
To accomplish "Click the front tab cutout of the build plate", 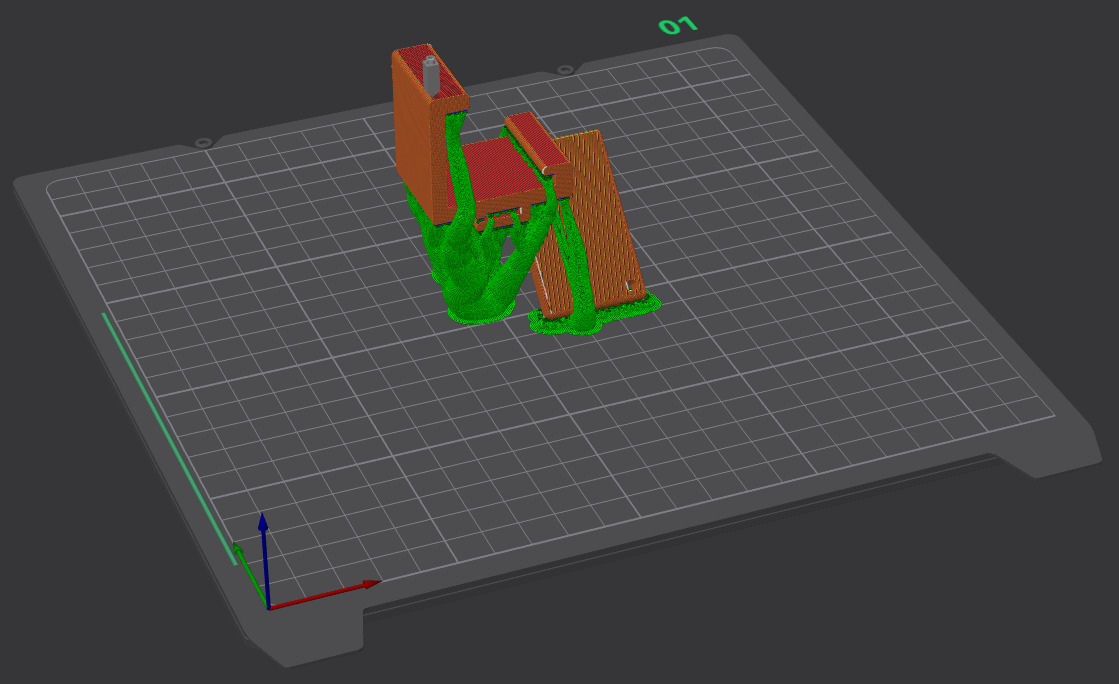I will tap(310, 640).
